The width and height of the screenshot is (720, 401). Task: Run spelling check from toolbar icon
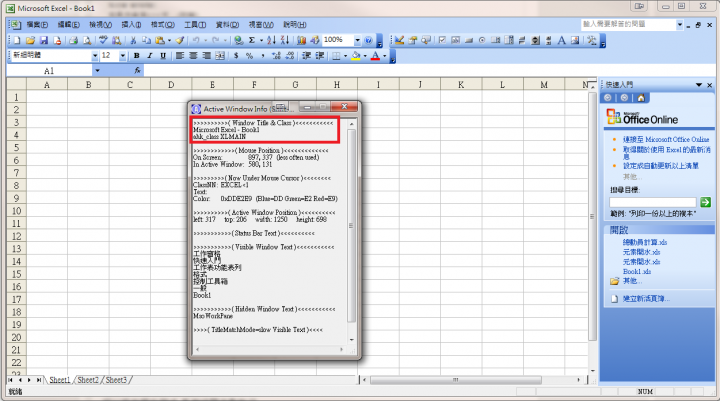coord(103,40)
